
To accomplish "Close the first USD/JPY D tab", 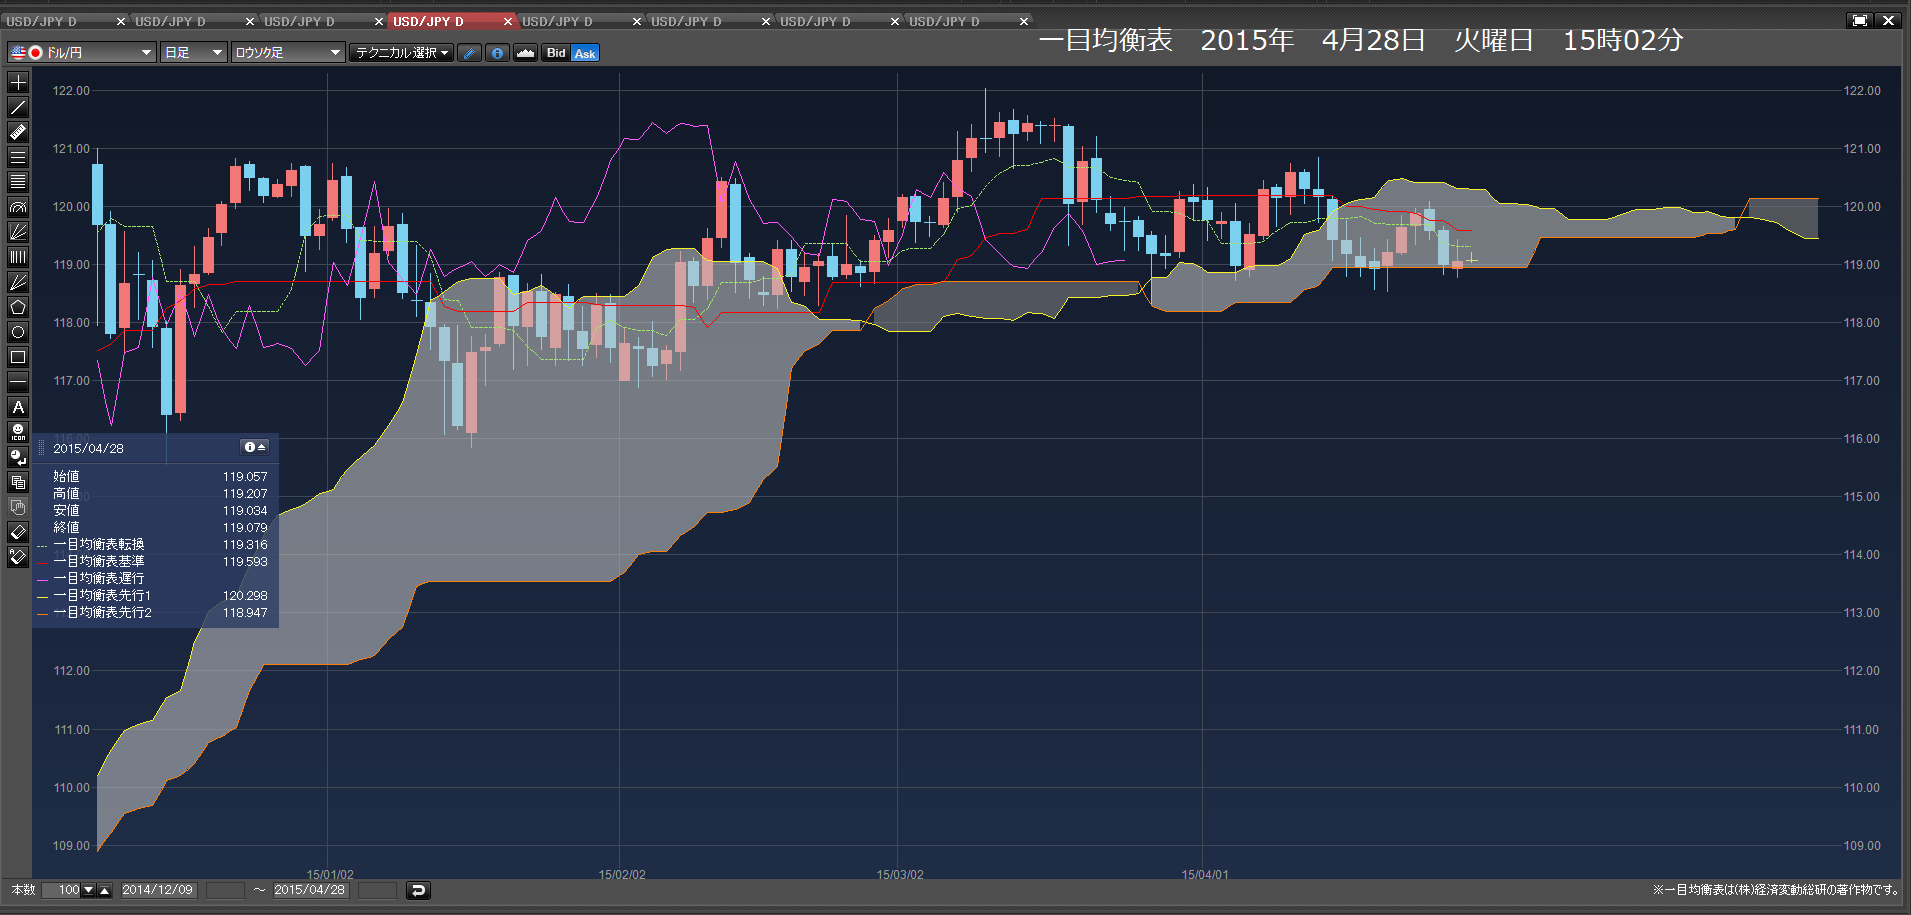I will (x=121, y=21).
